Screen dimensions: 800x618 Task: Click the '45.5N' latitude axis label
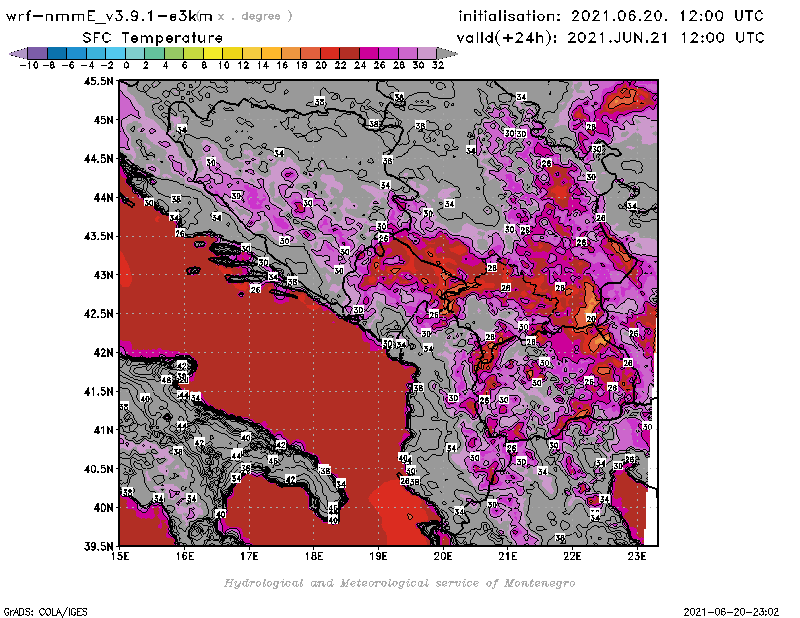click(98, 81)
